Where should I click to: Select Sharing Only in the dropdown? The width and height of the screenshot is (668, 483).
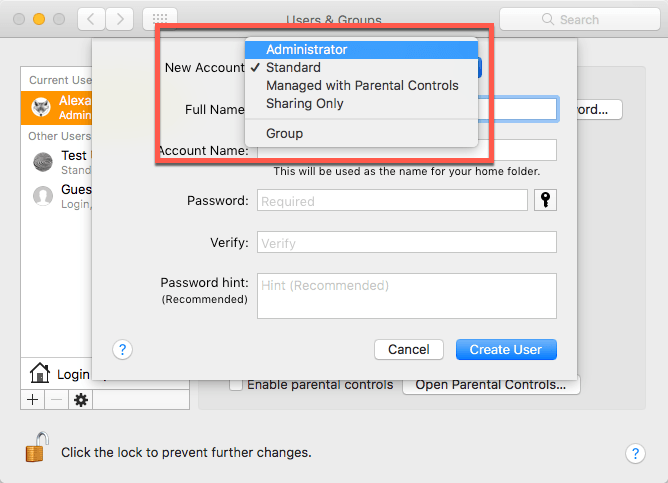304,103
